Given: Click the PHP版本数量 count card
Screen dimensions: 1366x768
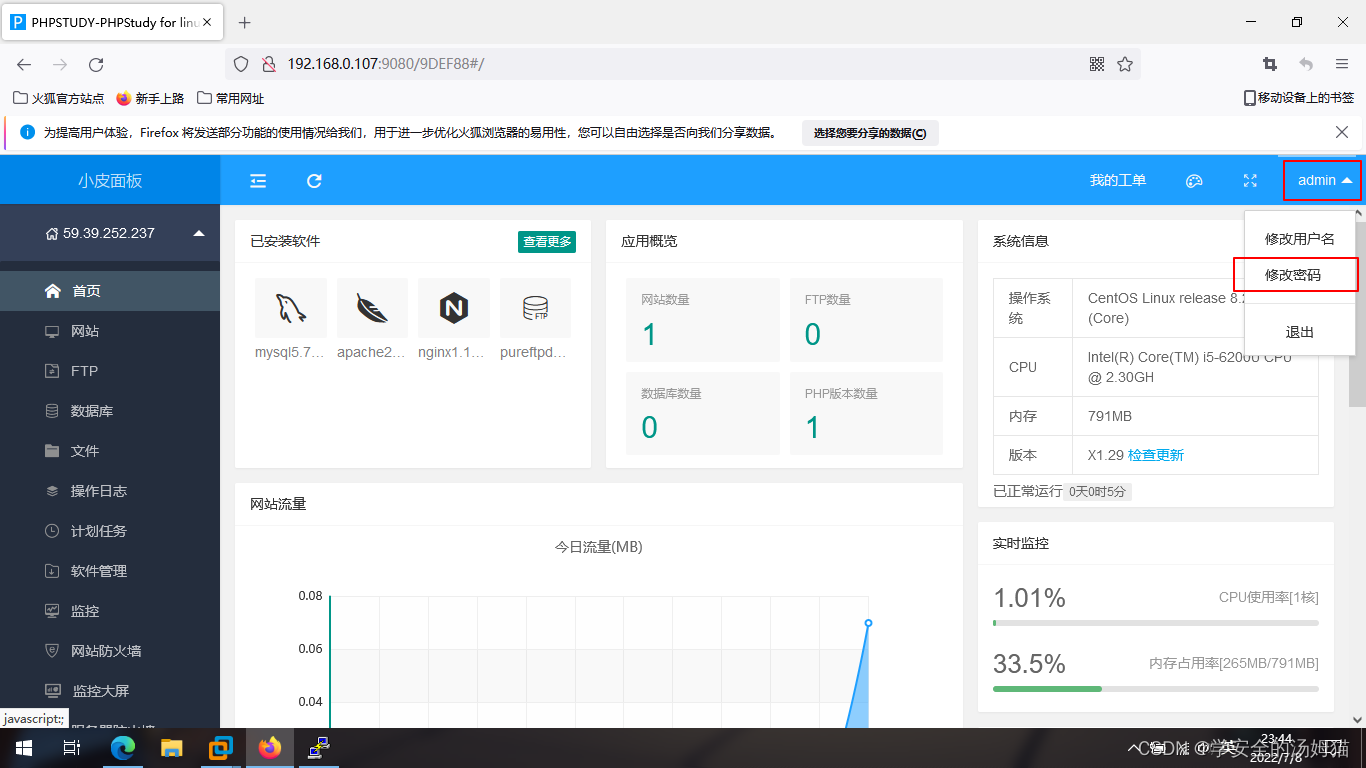Looking at the screenshot, I should (866, 414).
